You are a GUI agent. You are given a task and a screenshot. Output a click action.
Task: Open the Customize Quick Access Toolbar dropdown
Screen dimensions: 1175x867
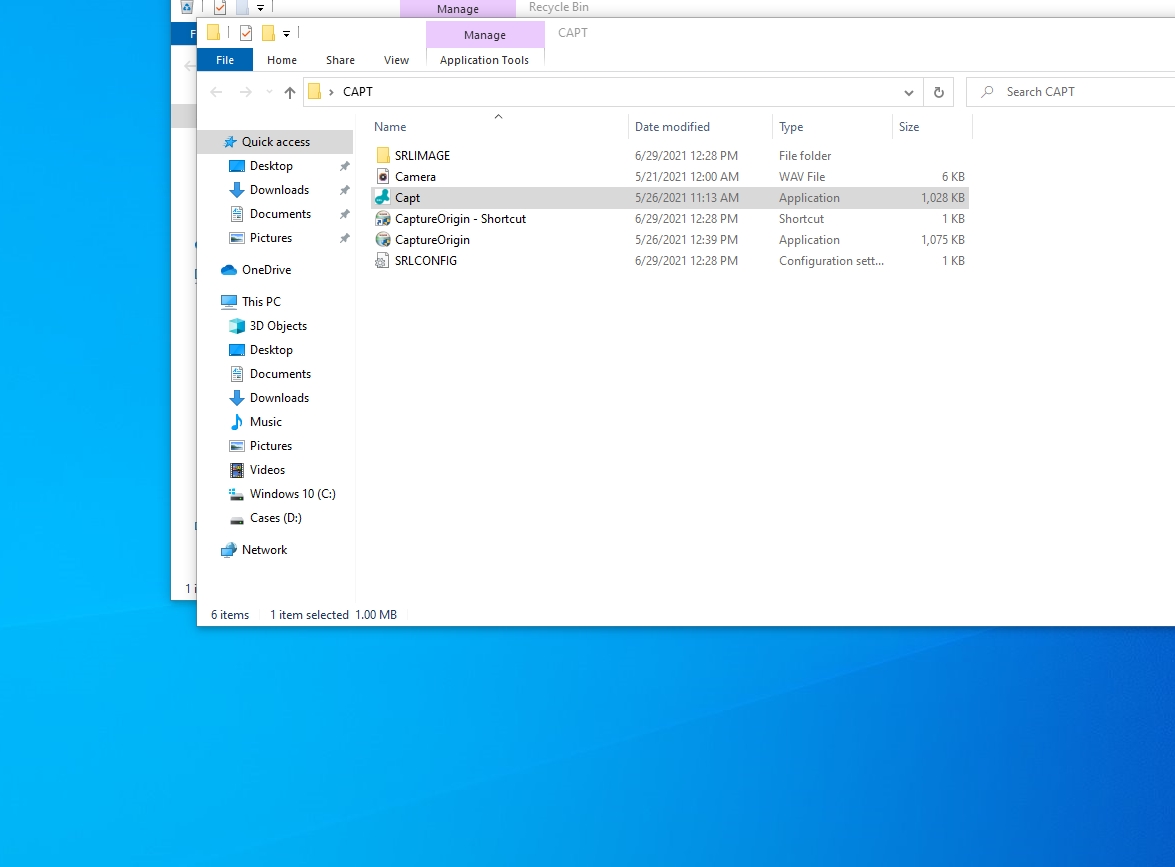click(286, 33)
